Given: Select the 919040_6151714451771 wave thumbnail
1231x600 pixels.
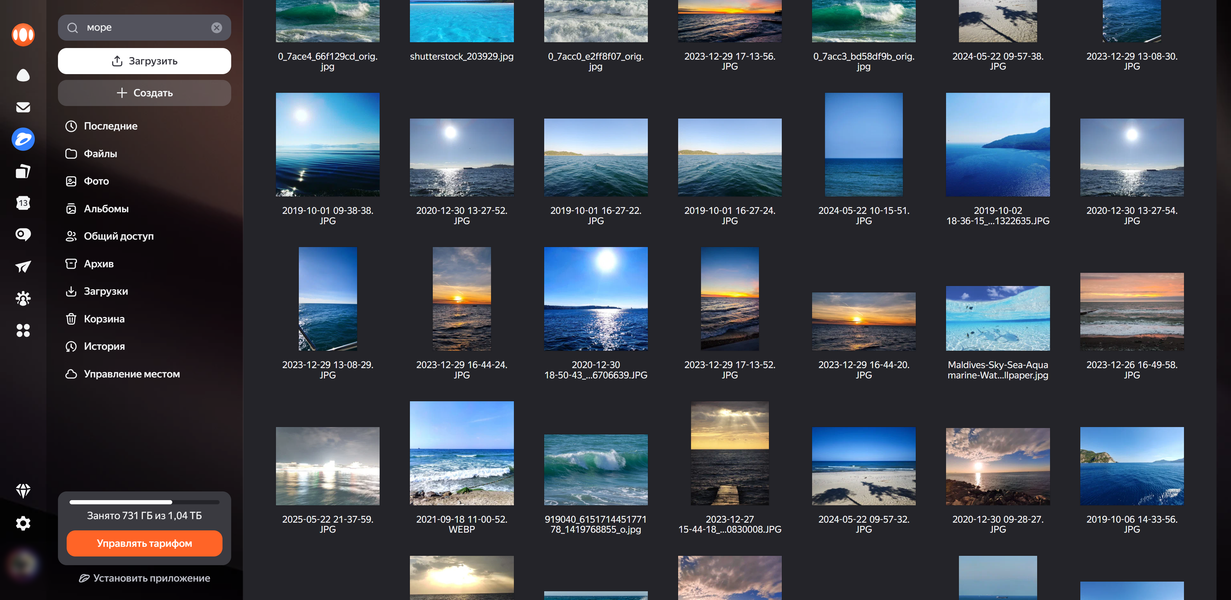Looking at the screenshot, I should click(x=595, y=470).
